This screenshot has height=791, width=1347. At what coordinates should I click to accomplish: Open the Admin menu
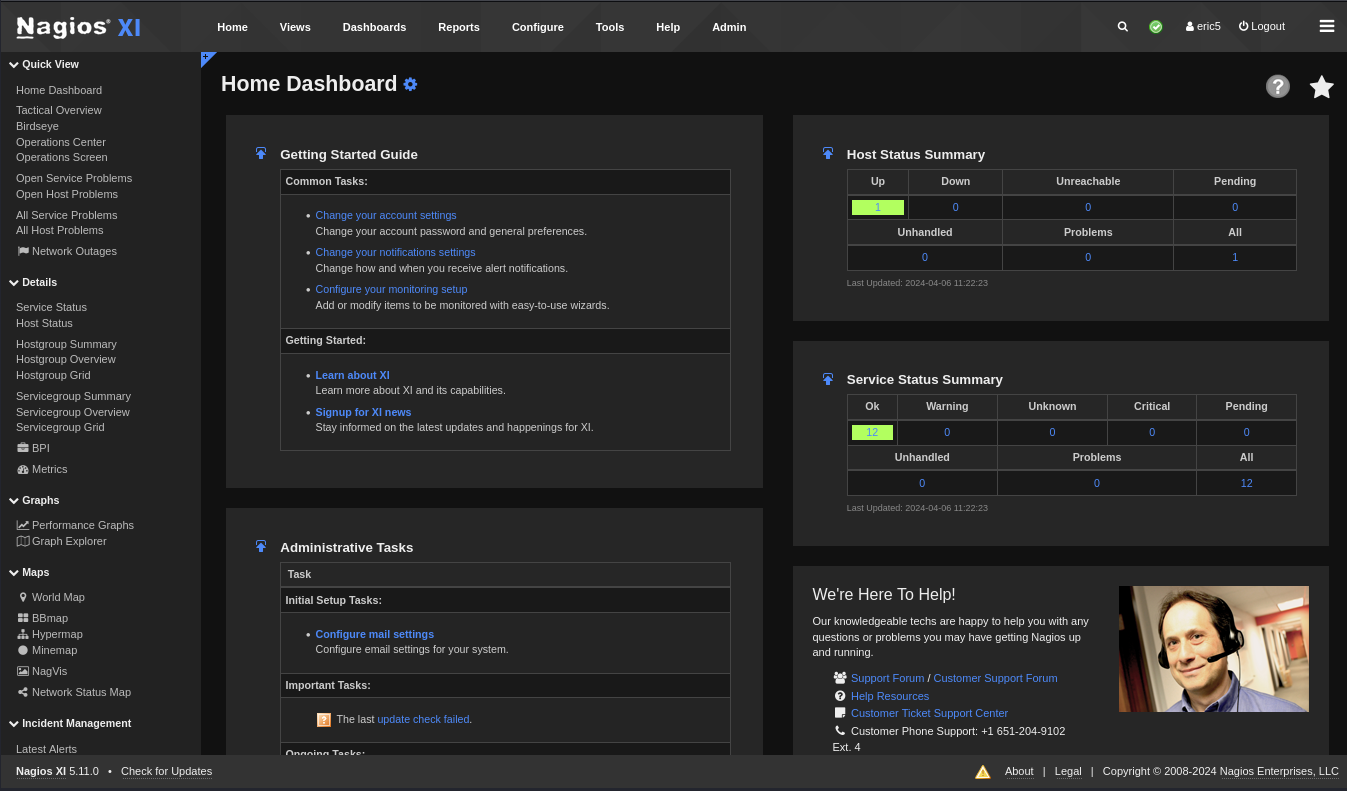729,27
